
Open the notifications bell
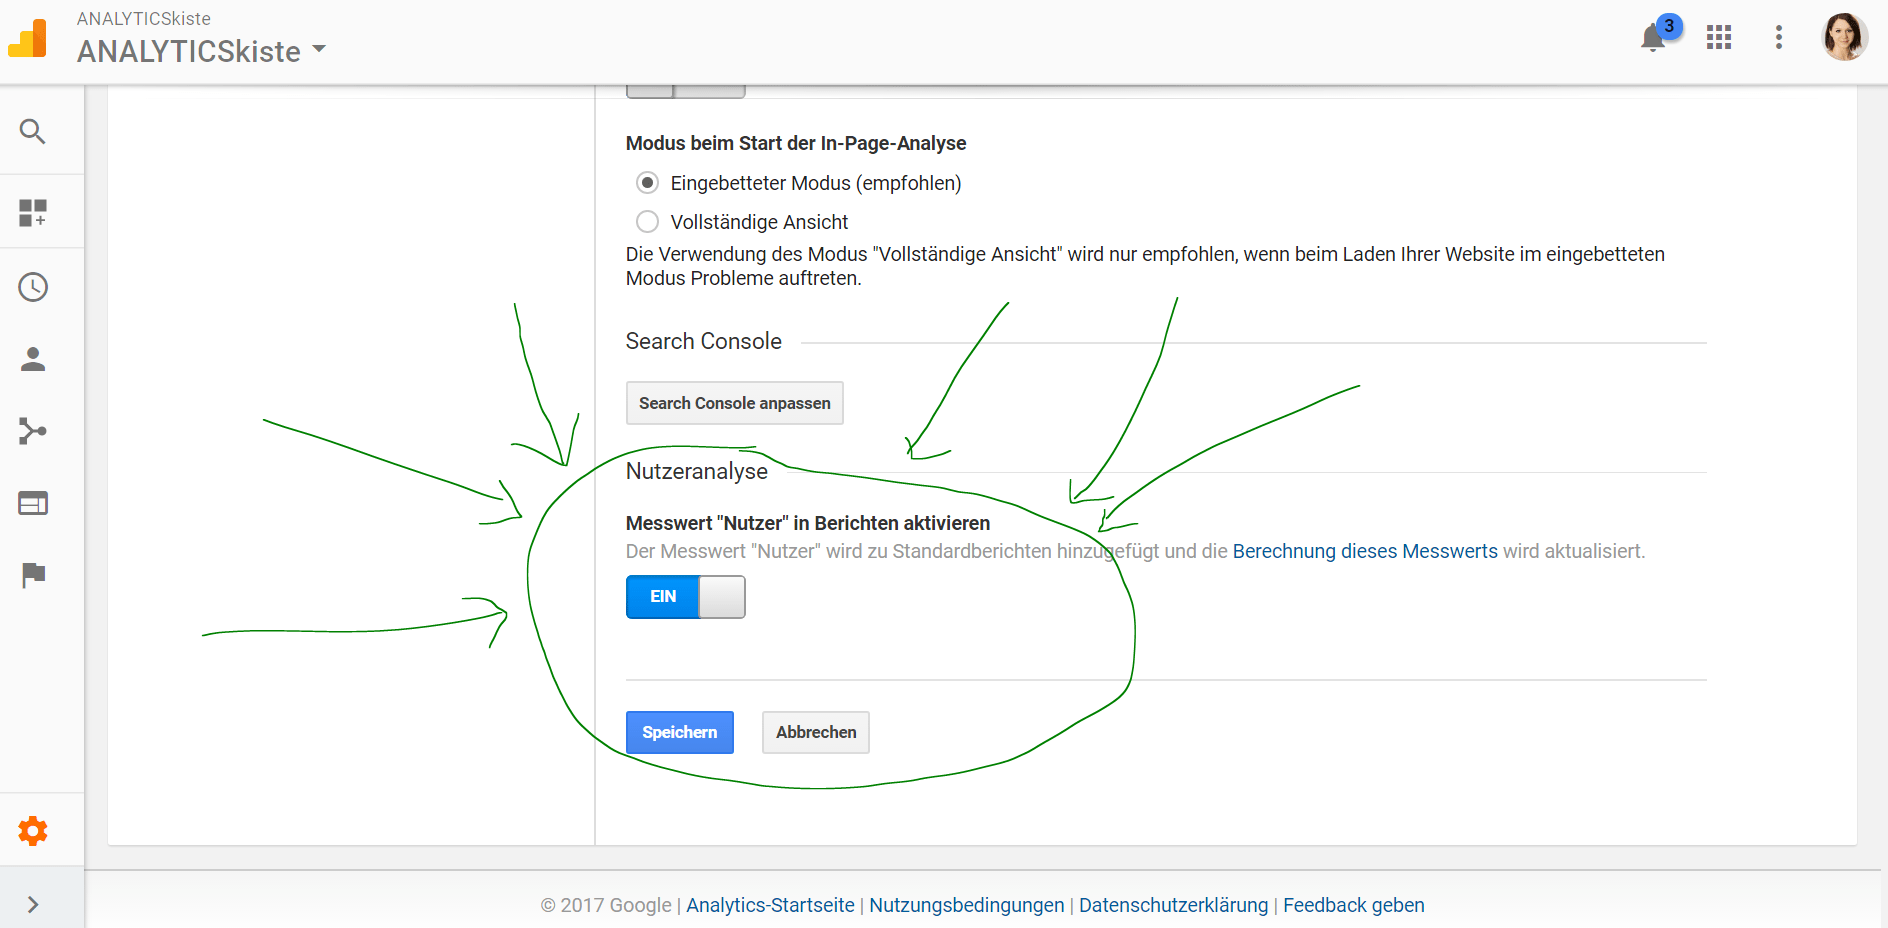pyautogui.click(x=1654, y=38)
